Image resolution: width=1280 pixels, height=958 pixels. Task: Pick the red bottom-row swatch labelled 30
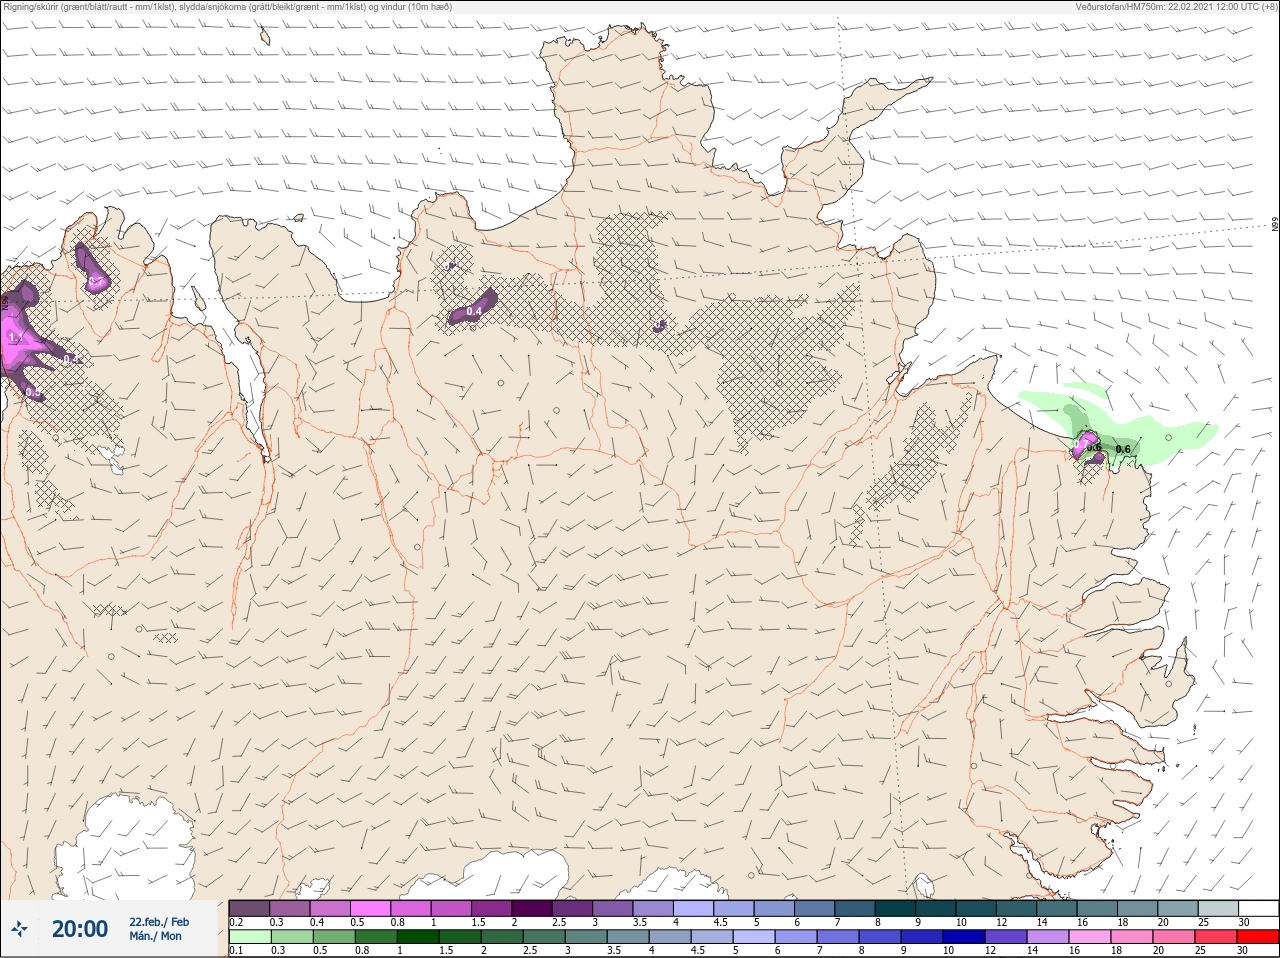(x=1257, y=937)
